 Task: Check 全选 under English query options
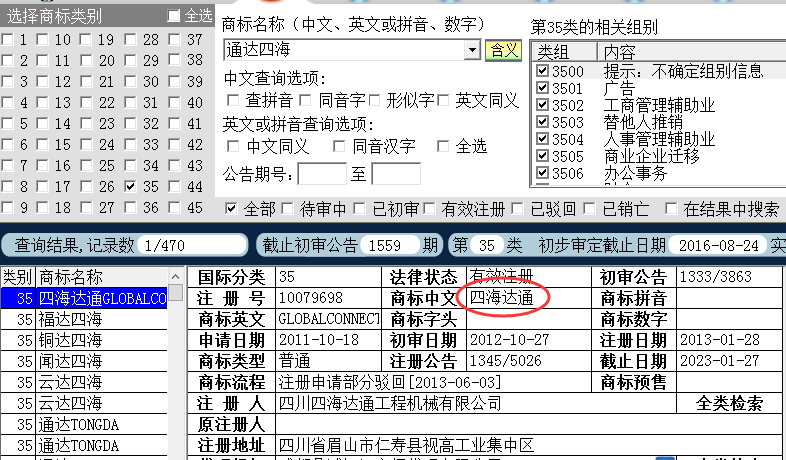coord(443,146)
